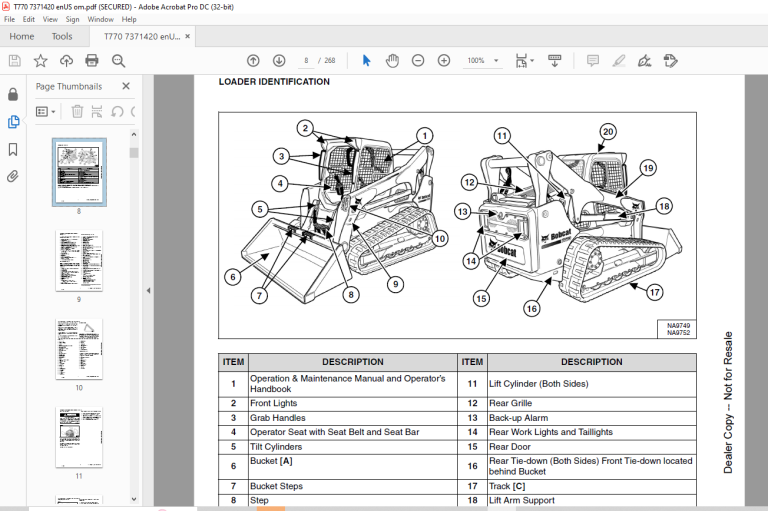Switch to the Tools tab
This screenshot has width=768, height=511.
click(x=62, y=37)
